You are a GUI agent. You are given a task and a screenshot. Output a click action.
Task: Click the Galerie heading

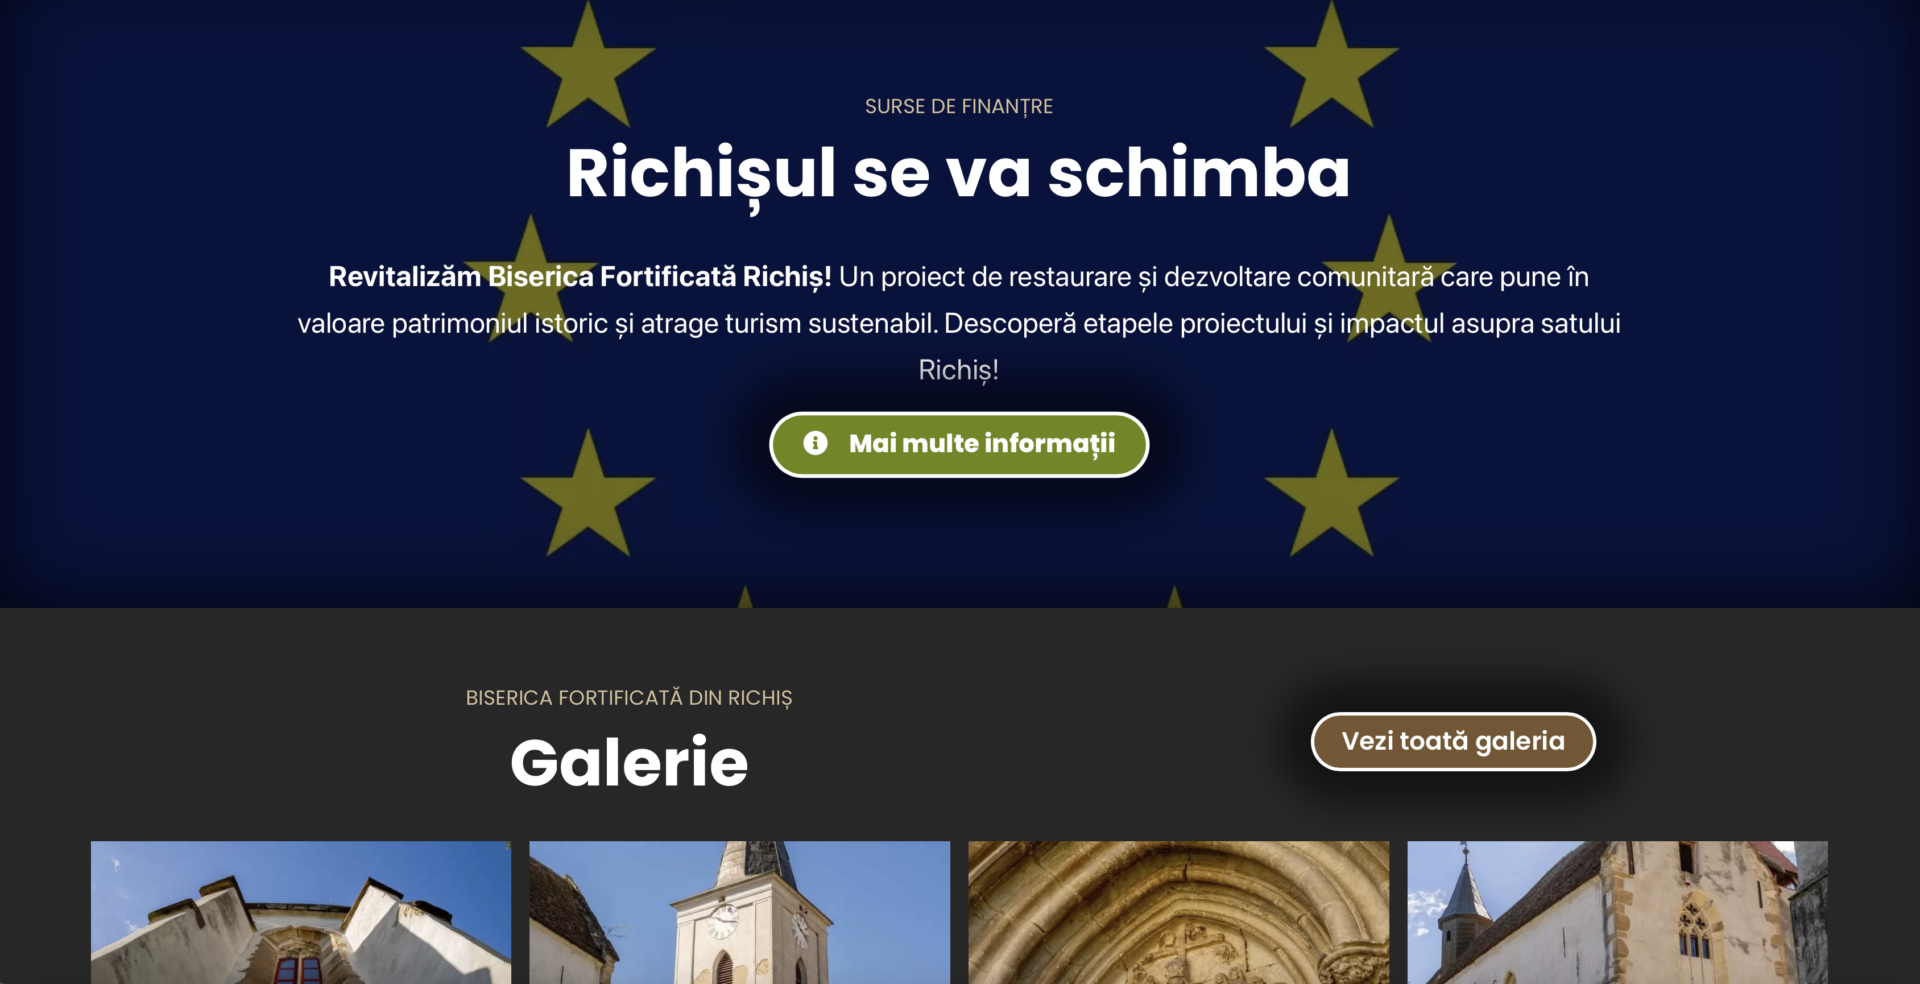pyautogui.click(x=629, y=762)
